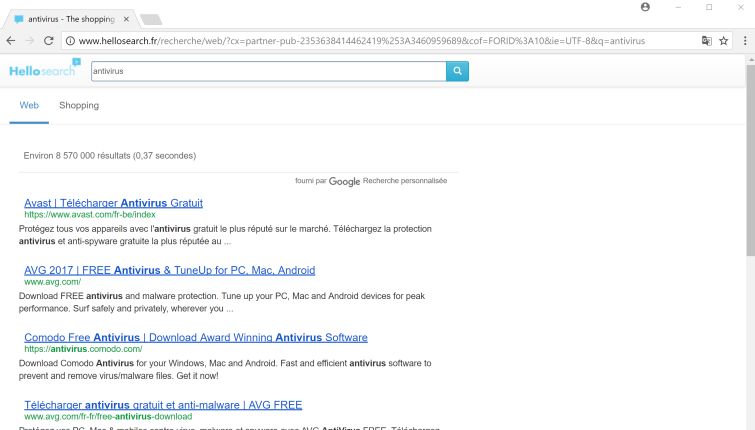
Task: Minimize the browser window
Action: [x=678, y=7]
